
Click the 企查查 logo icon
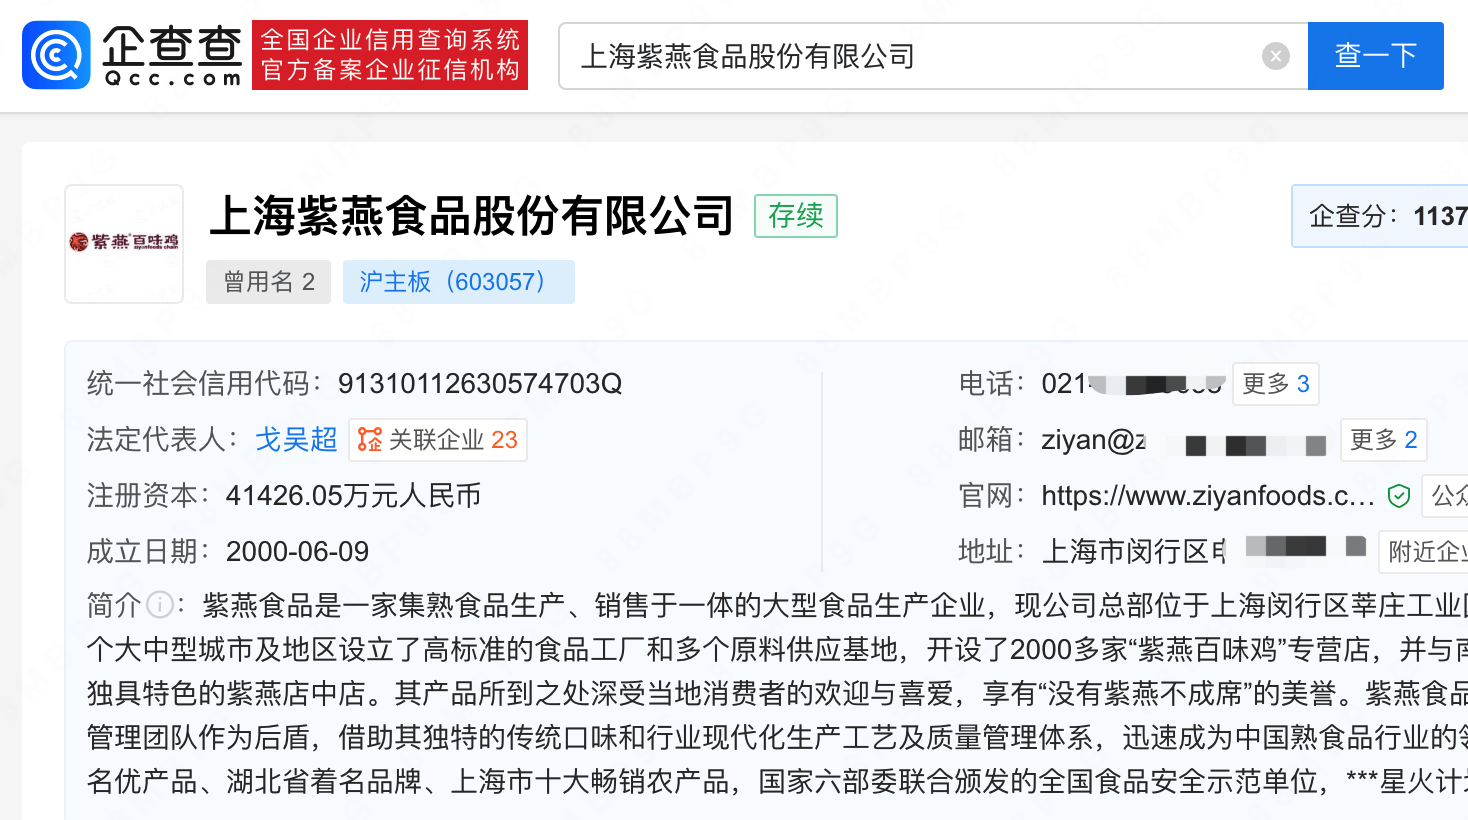pyautogui.click(x=55, y=55)
